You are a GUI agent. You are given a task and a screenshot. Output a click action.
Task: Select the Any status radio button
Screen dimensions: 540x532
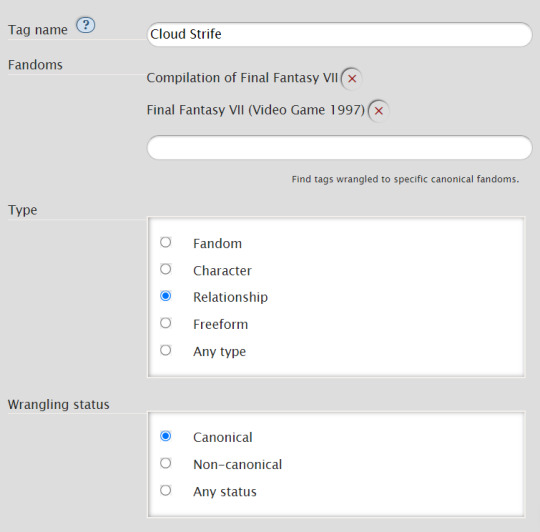tap(166, 490)
